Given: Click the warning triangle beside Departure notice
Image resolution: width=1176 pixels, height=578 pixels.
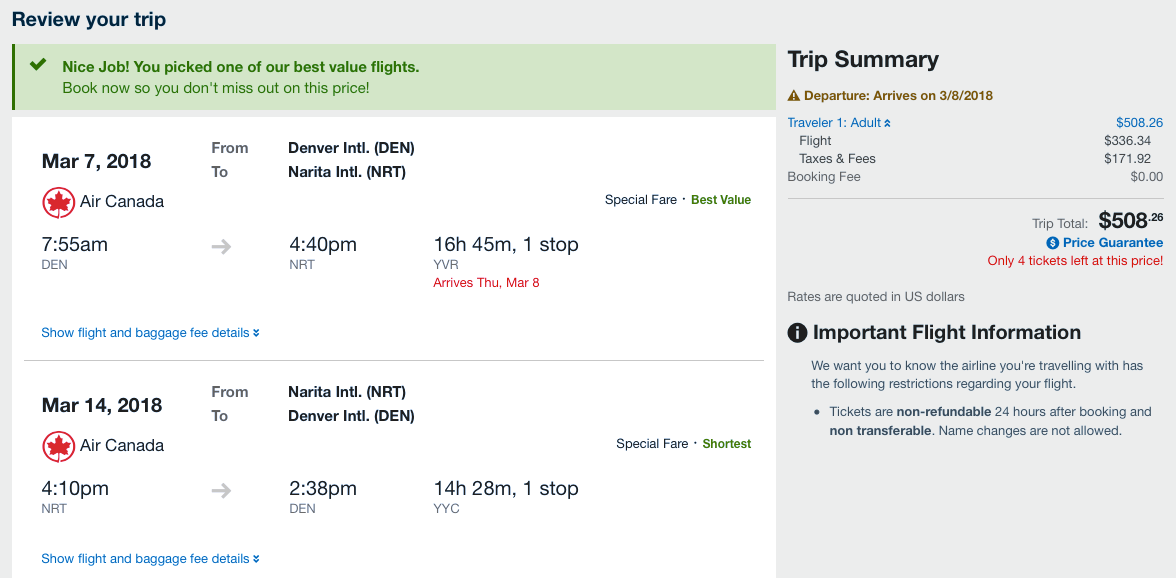Looking at the screenshot, I should (x=794, y=96).
